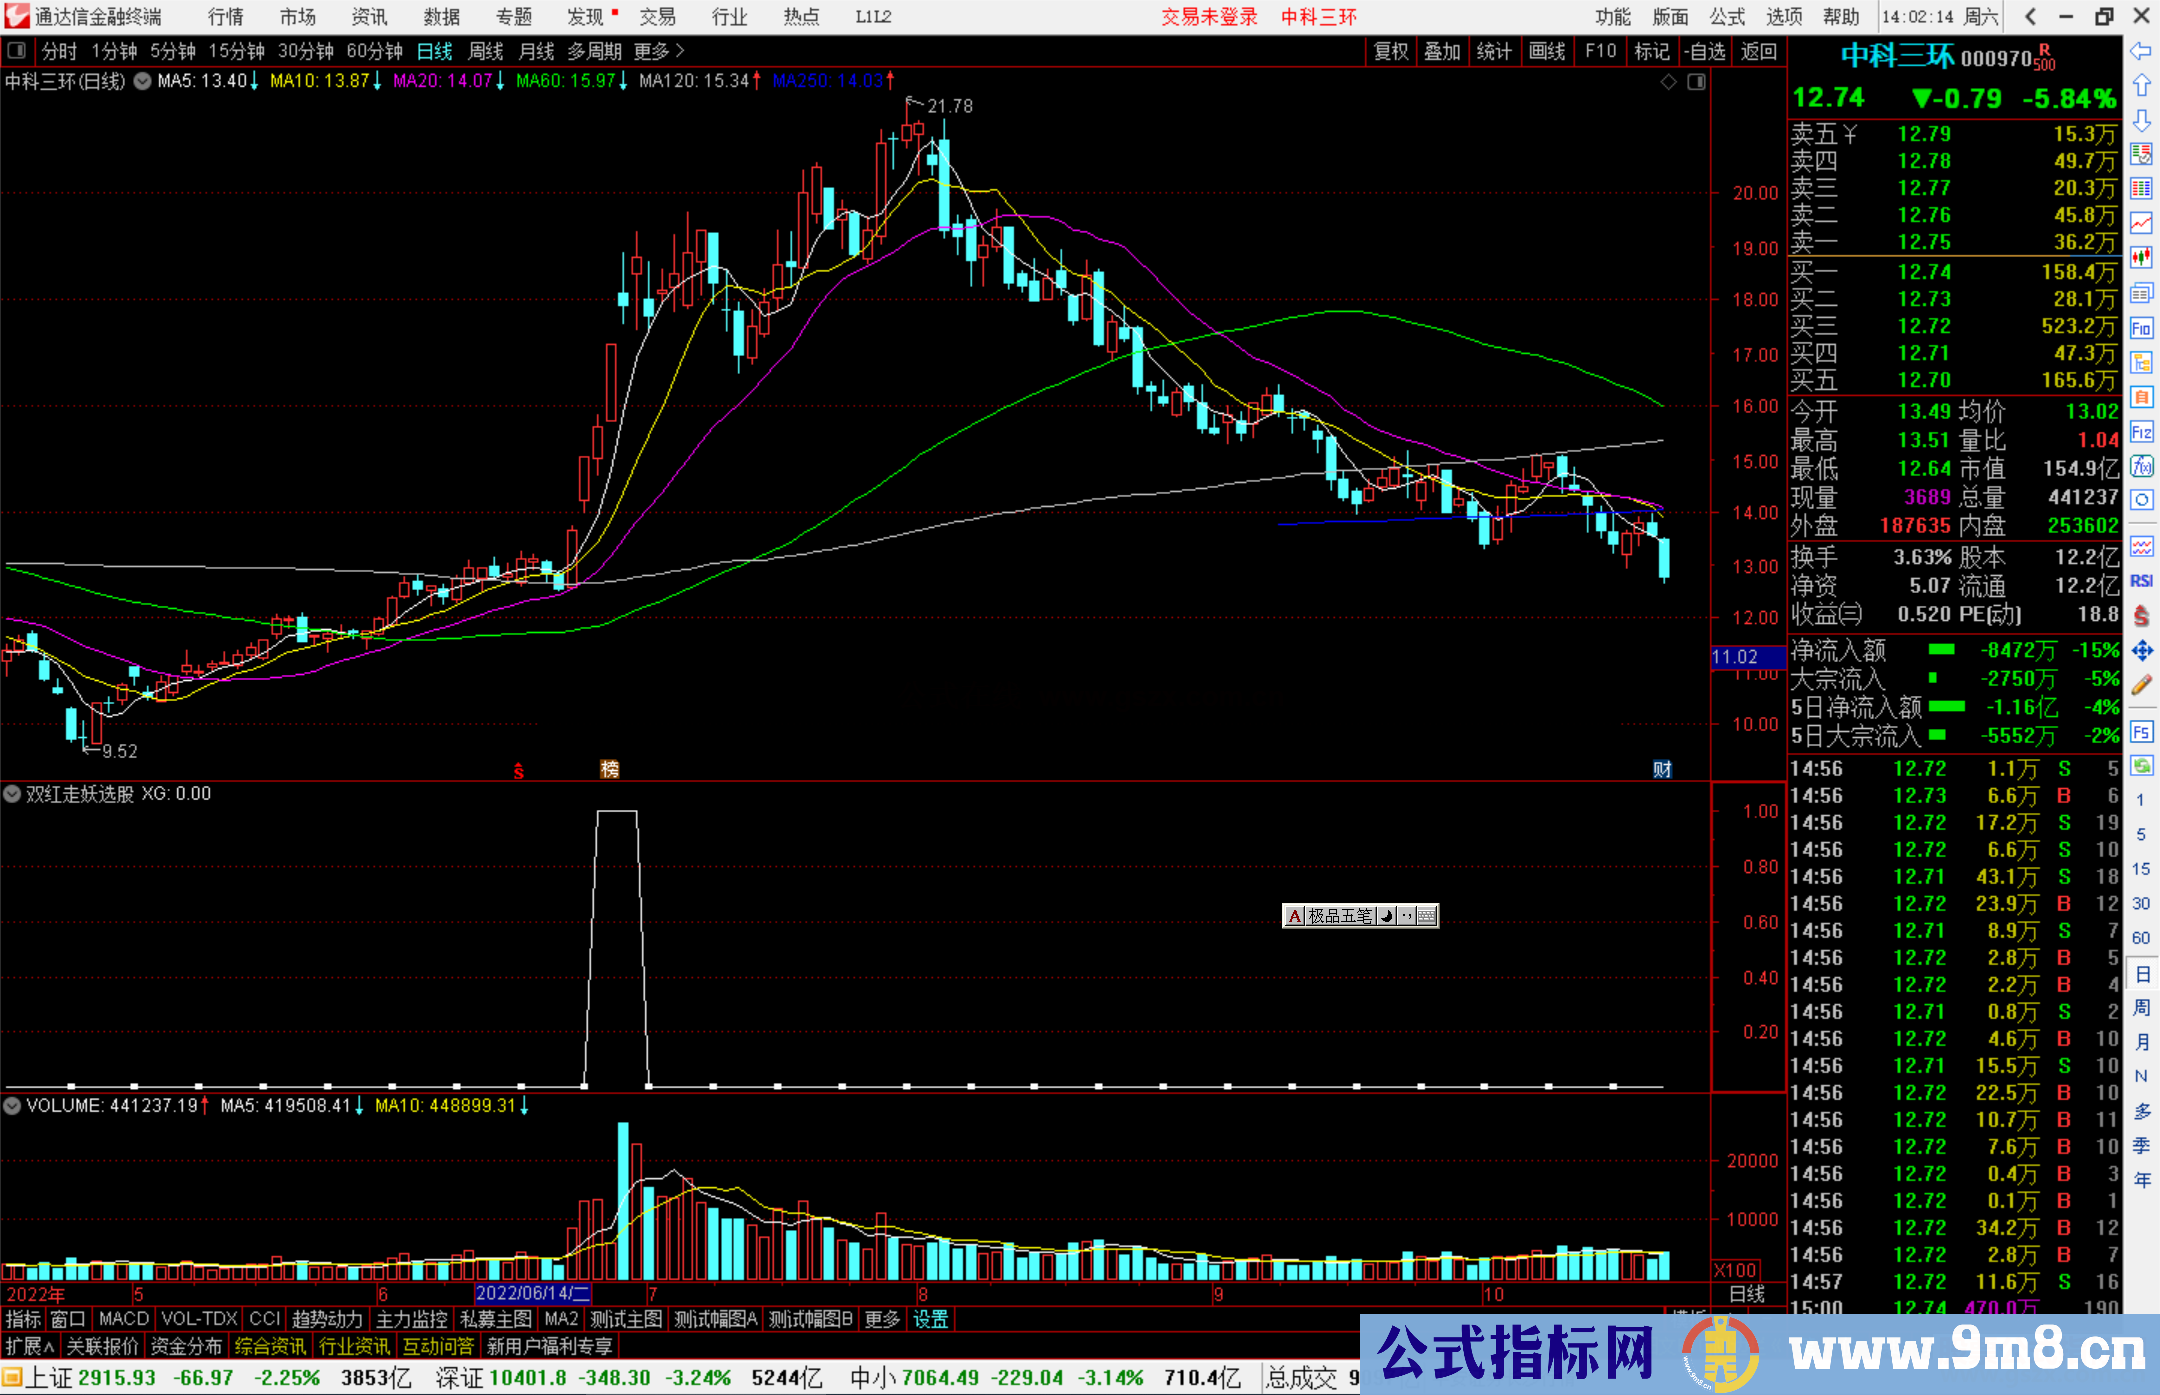2160x1395 pixels.
Task: Toggle the 双红走妖选股 indicator collapse circle
Action: (x=13, y=794)
